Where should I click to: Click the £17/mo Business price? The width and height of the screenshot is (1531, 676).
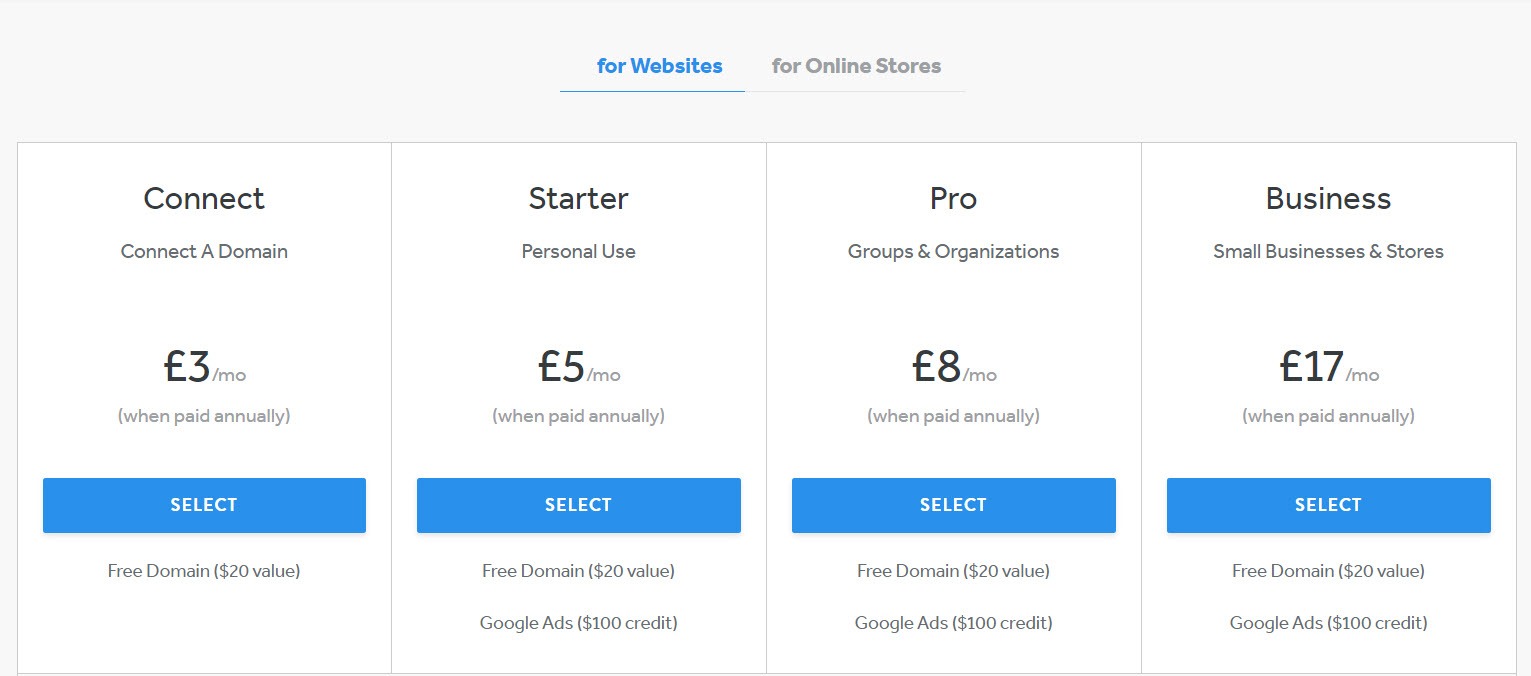click(1329, 367)
